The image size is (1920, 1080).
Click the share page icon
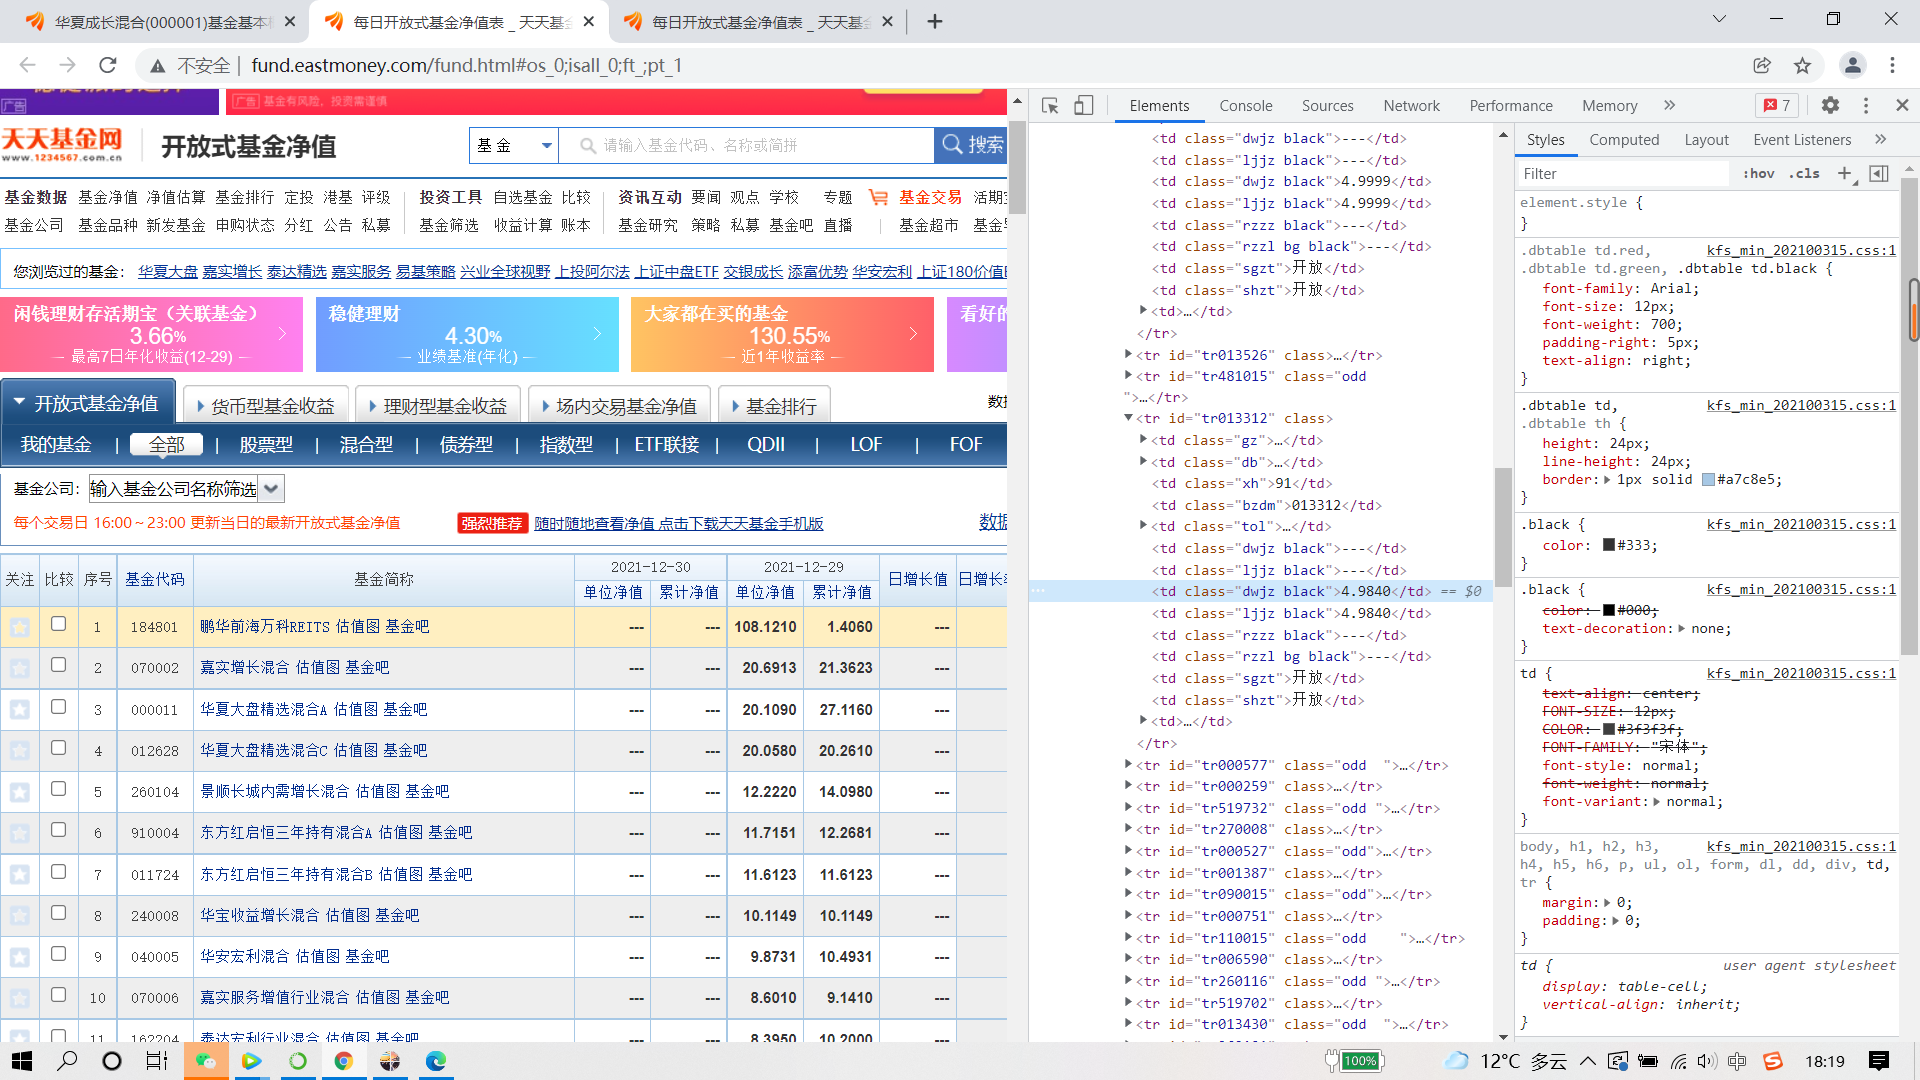[1762, 65]
